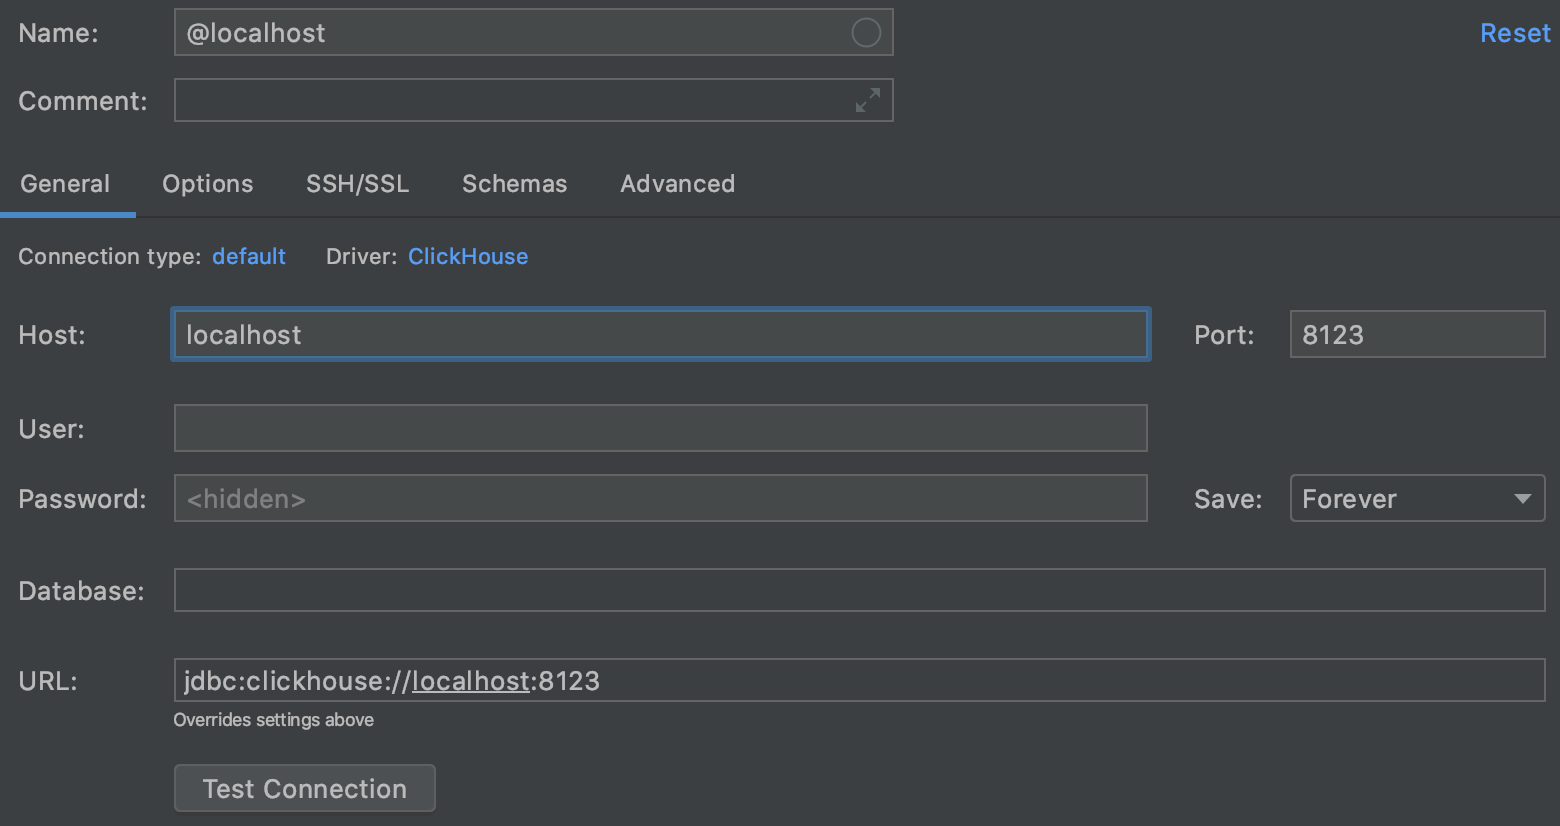Click into the Comment input field
This screenshot has height=826, width=1560.
510,100
